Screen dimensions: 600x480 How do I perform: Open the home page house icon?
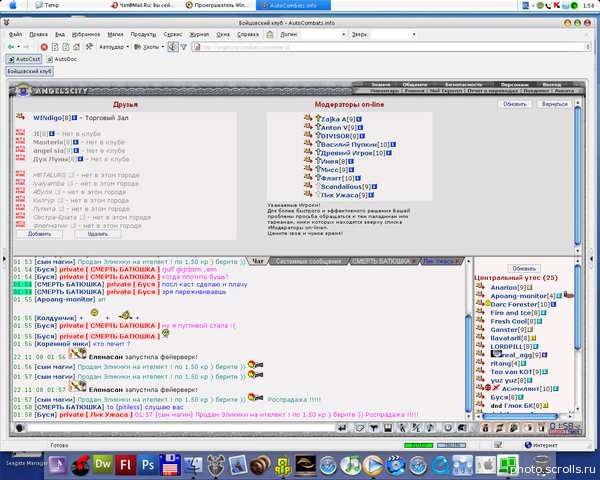tap(77, 47)
